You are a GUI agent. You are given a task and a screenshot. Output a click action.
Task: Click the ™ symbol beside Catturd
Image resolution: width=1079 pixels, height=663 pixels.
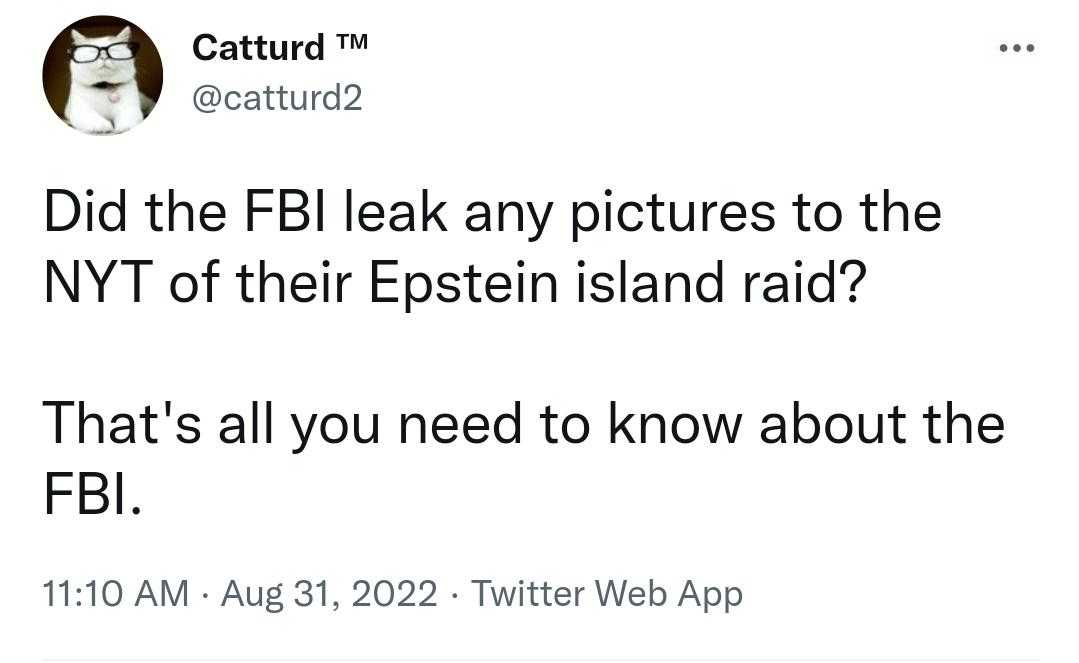tap(352, 42)
